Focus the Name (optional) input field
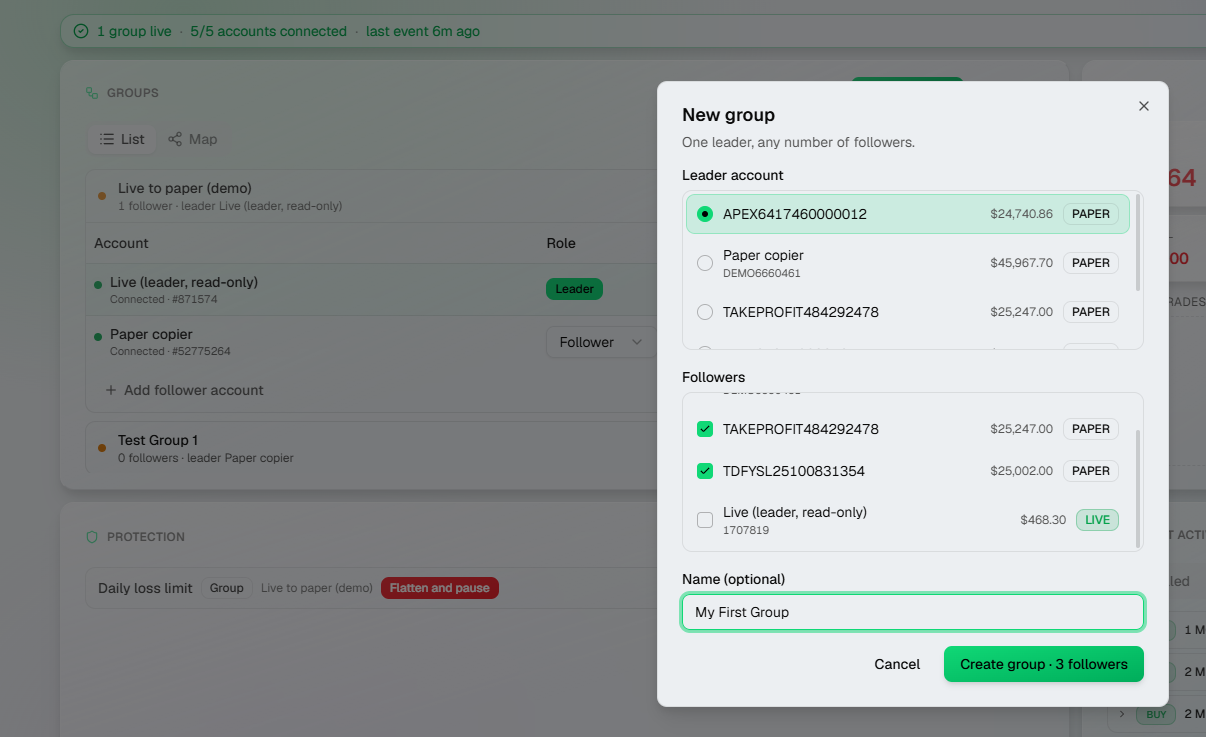Screen dimensions: 1206x737 (913, 612)
